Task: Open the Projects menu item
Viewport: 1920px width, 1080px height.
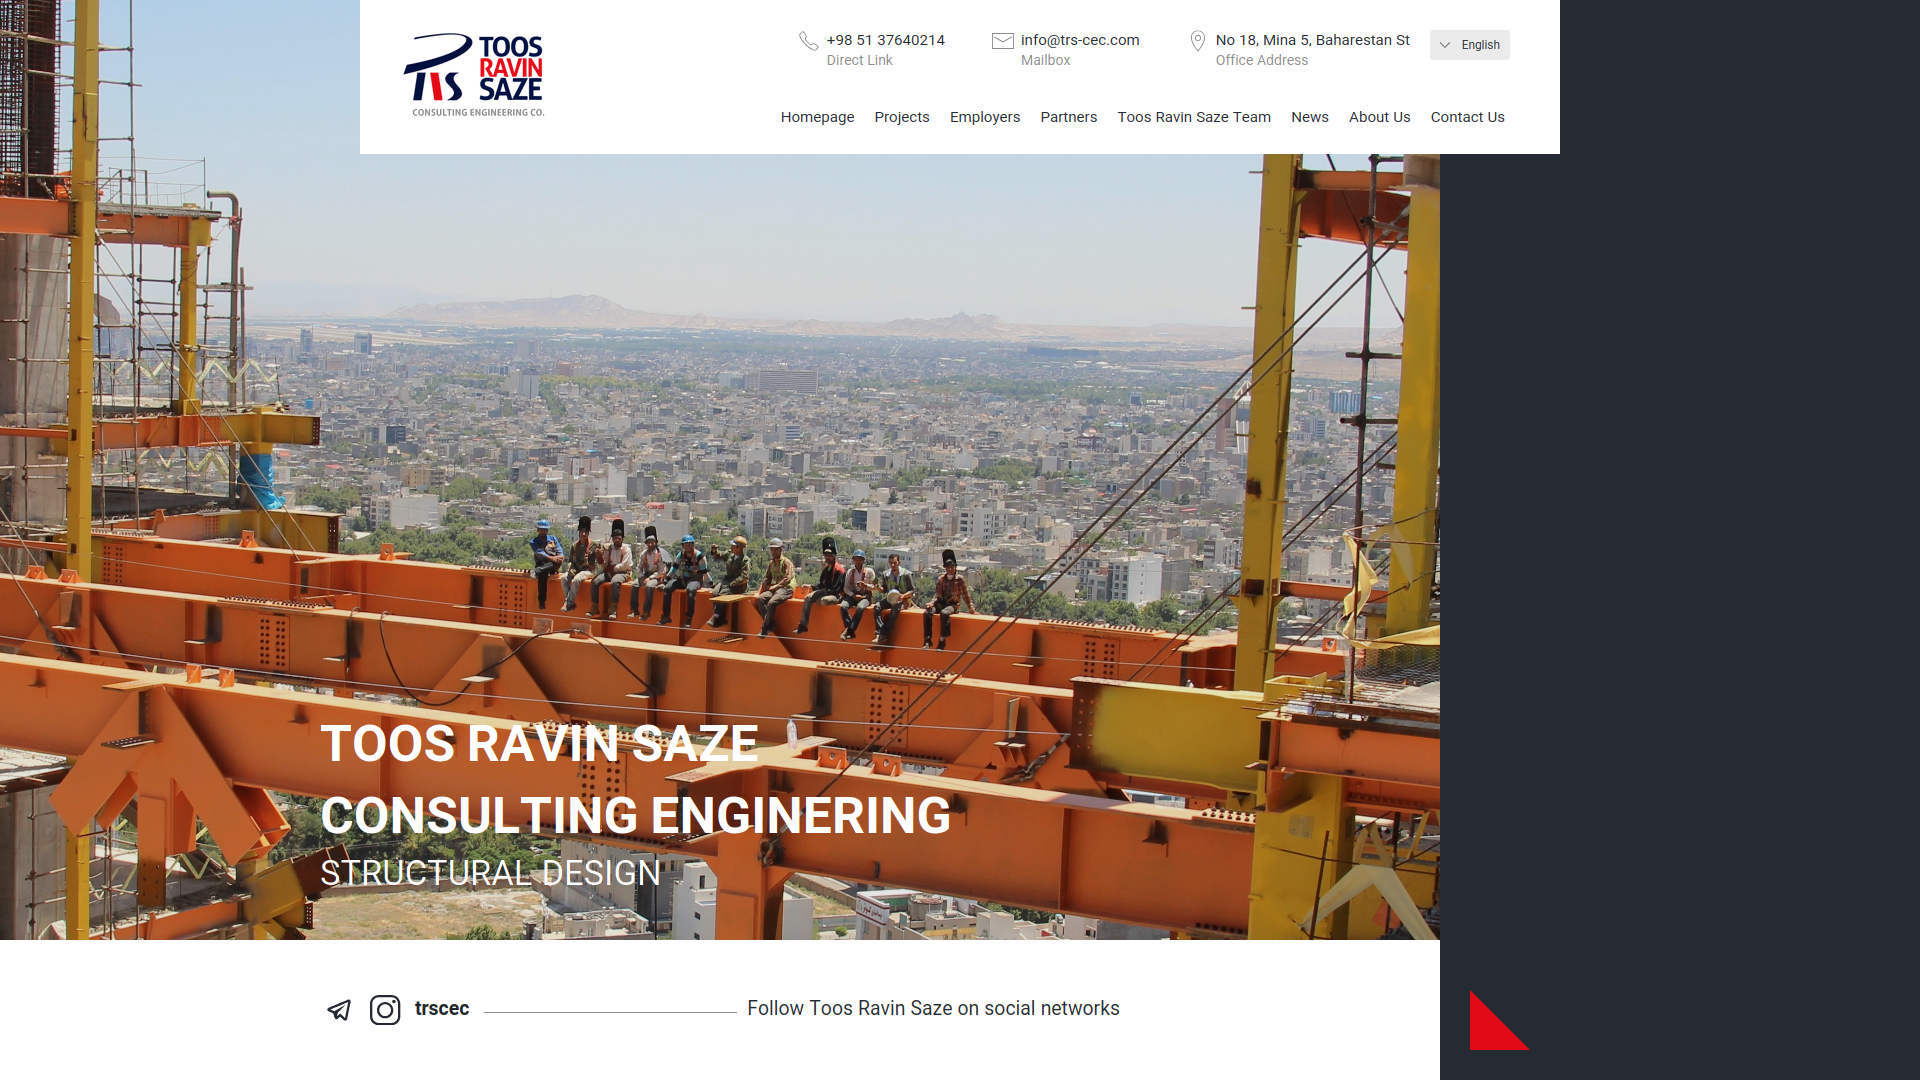Action: (x=902, y=117)
